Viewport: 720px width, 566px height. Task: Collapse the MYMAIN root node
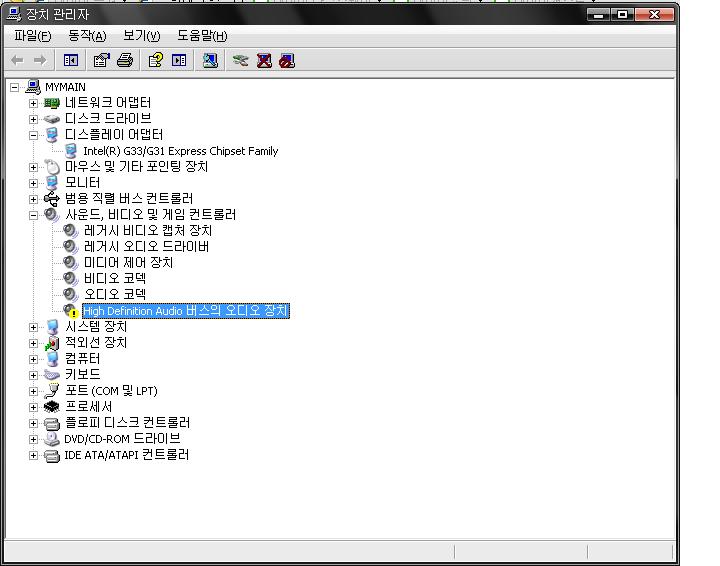[x=15, y=87]
